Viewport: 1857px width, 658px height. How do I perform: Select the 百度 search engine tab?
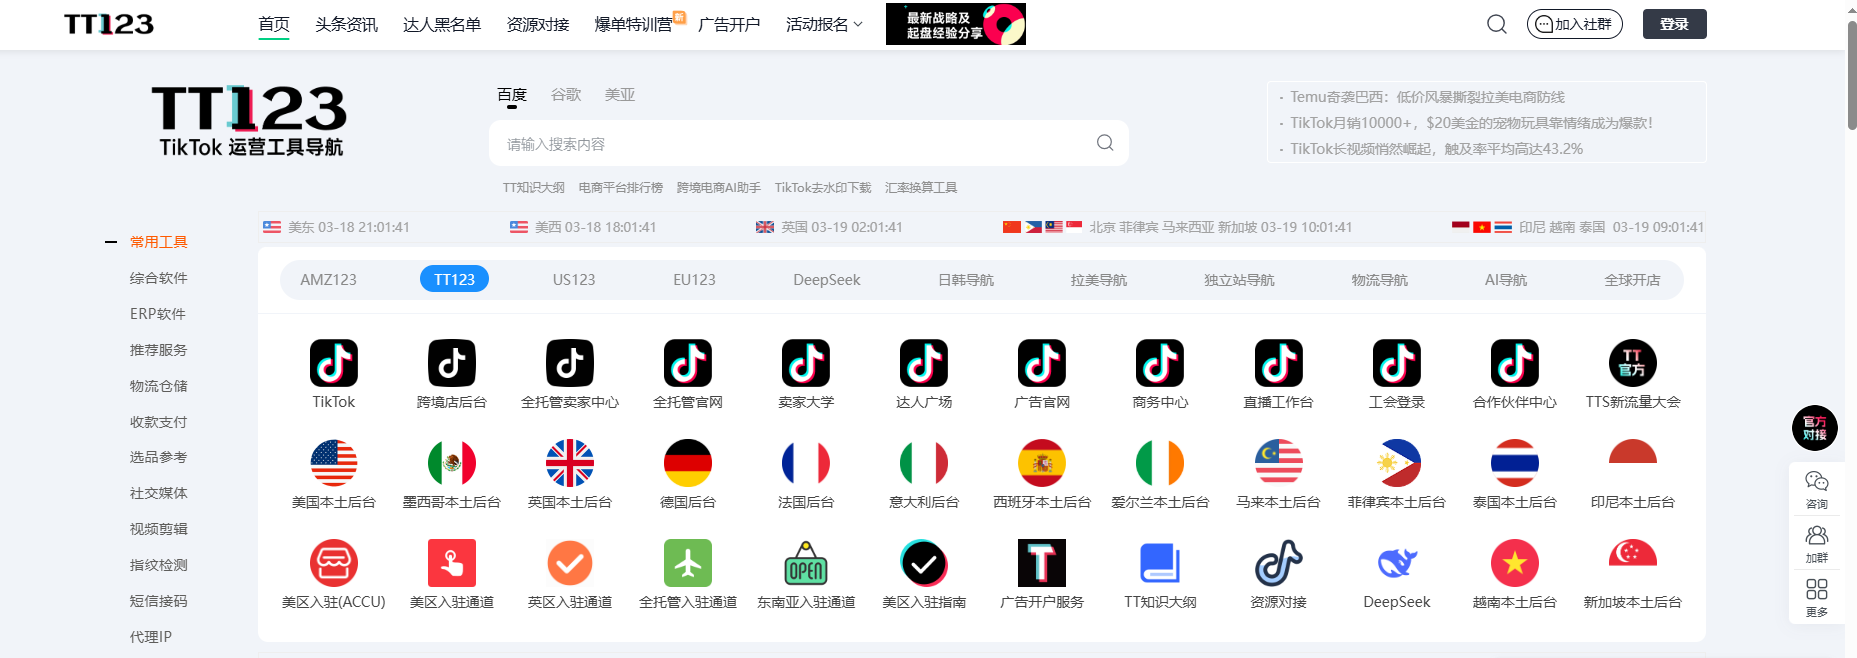pyautogui.click(x=512, y=94)
